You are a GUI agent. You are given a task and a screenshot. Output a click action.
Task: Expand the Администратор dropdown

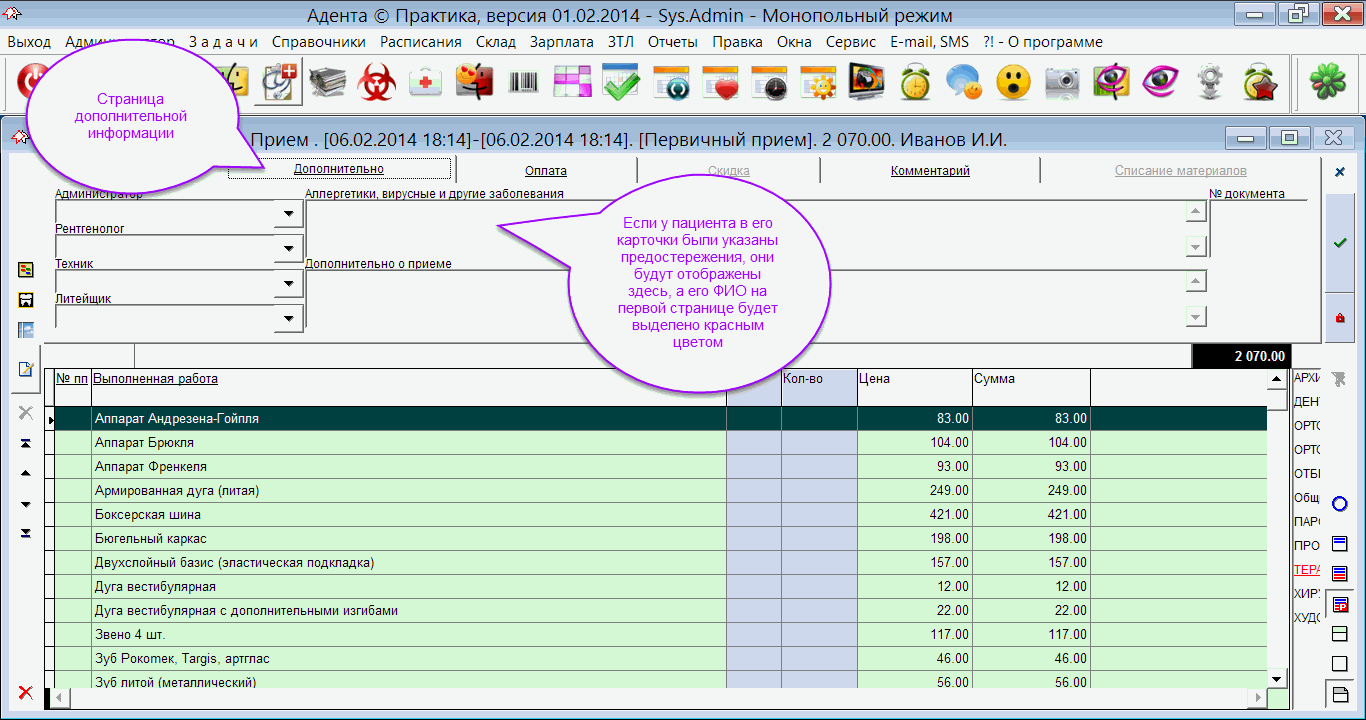click(289, 213)
